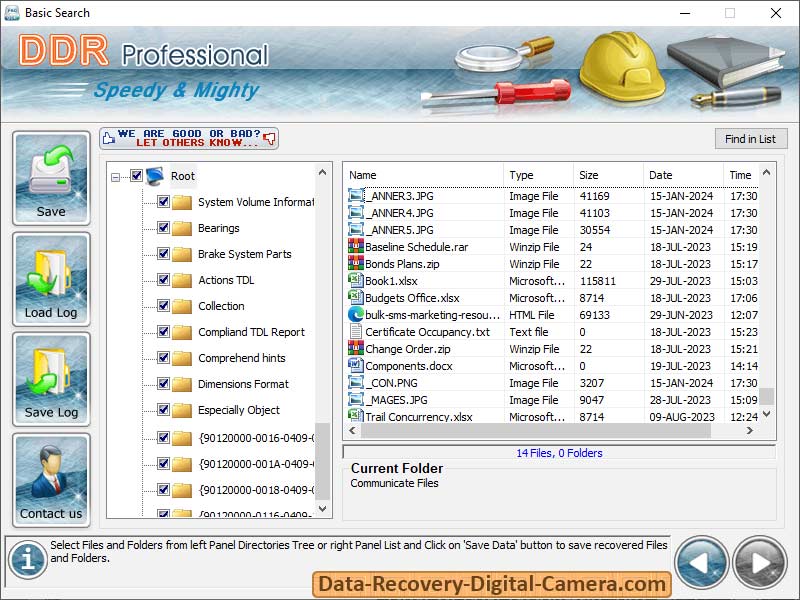The width and height of the screenshot is (800, 600).
Task: Click the thumbs-up icon on feedback banner
Action: pos(108,138)
